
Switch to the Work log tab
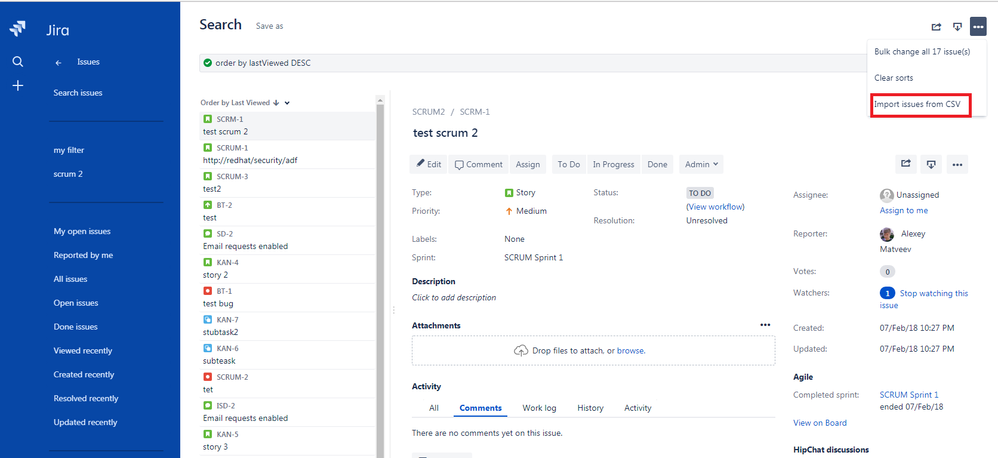coord(539,408)
